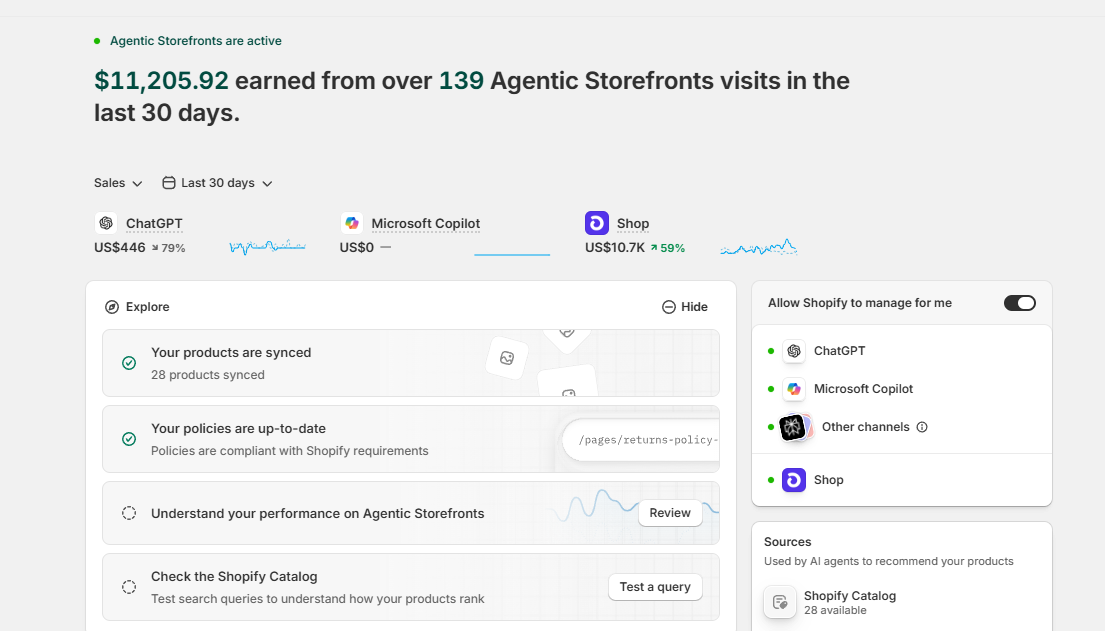The width and height of the screenshot is (1105, 631).
Task: Open the Your policies are up-to-date card
Action: (411, 439)
